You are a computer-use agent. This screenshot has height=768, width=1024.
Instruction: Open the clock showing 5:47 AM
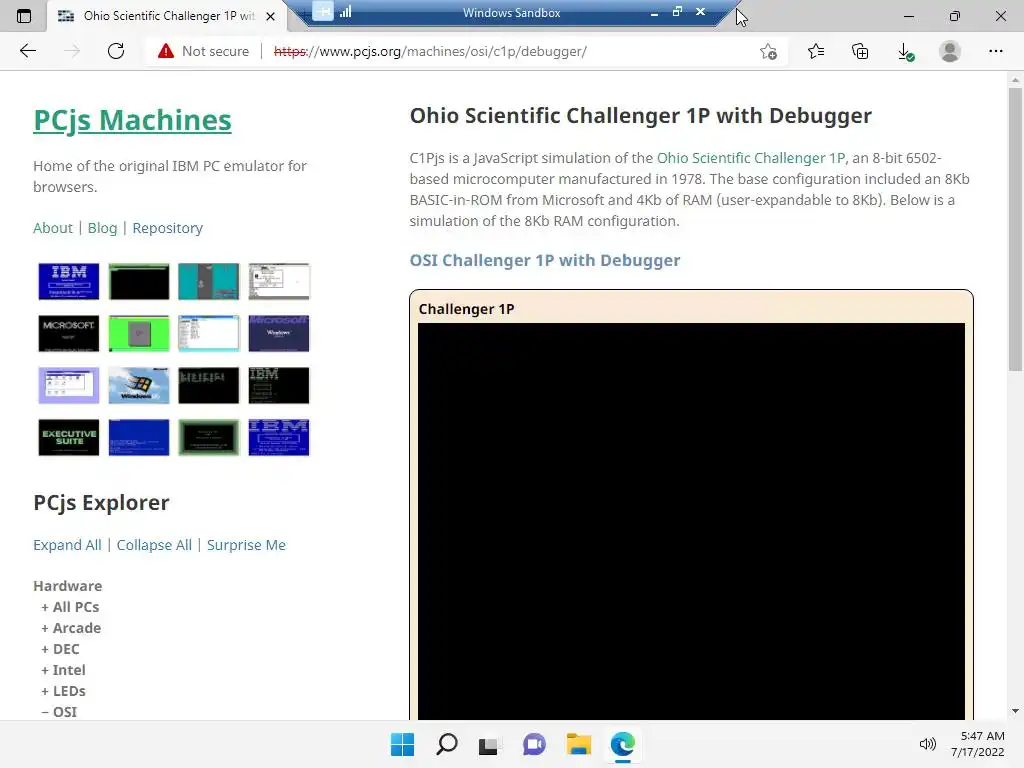tap(978, 744)
